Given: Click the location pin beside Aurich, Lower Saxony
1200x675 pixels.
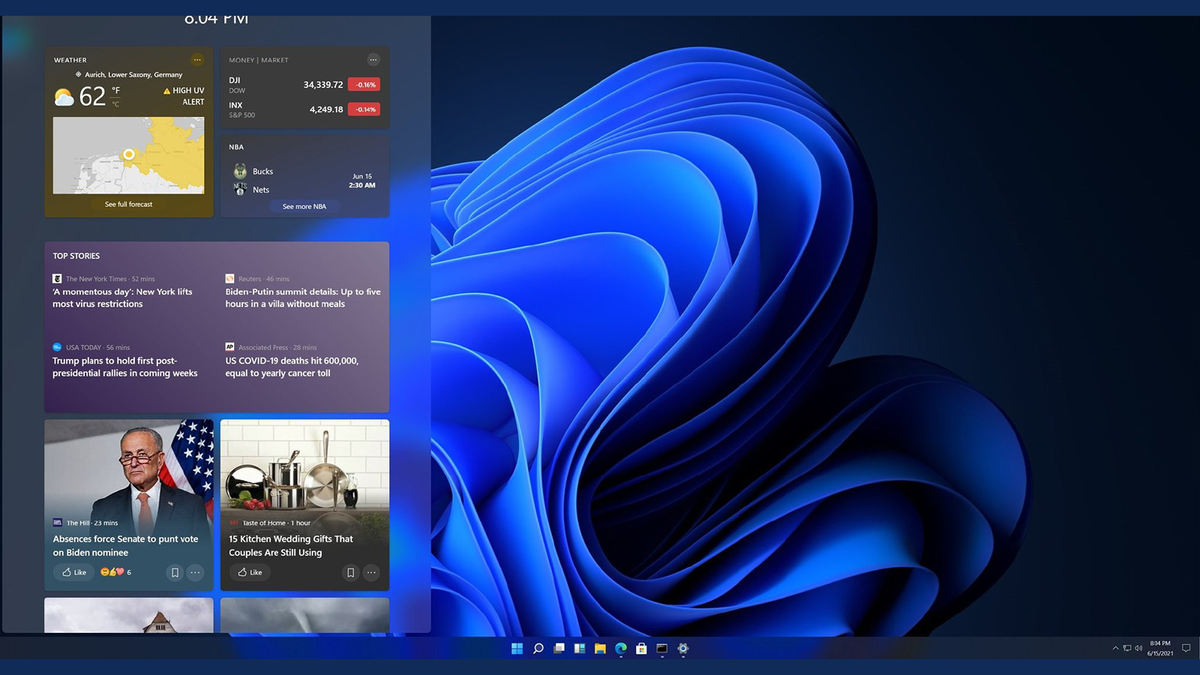Looking at the screenshot, I should pos(79,74).
